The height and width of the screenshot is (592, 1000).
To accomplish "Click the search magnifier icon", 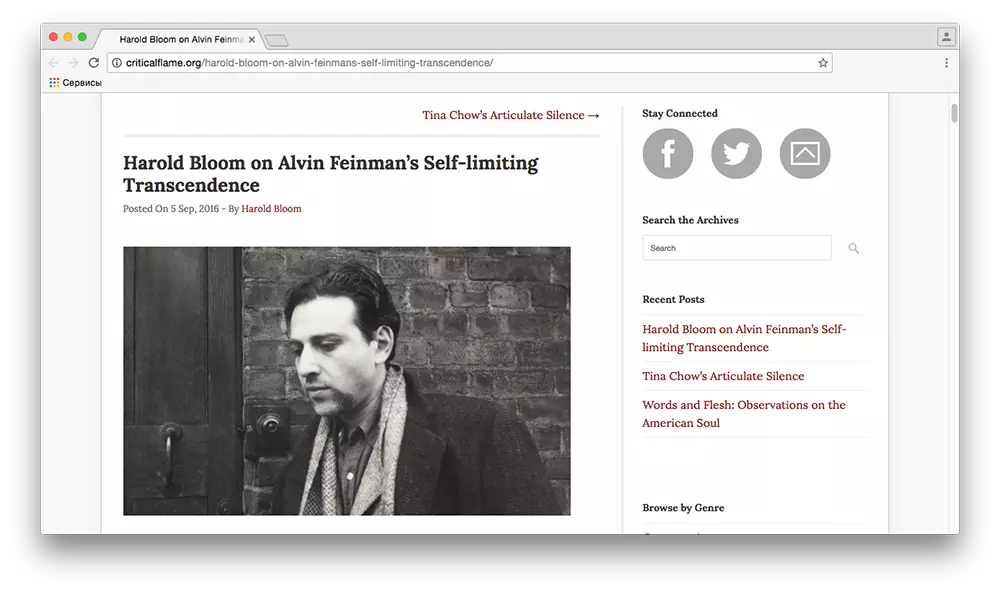I will (853, 248).
